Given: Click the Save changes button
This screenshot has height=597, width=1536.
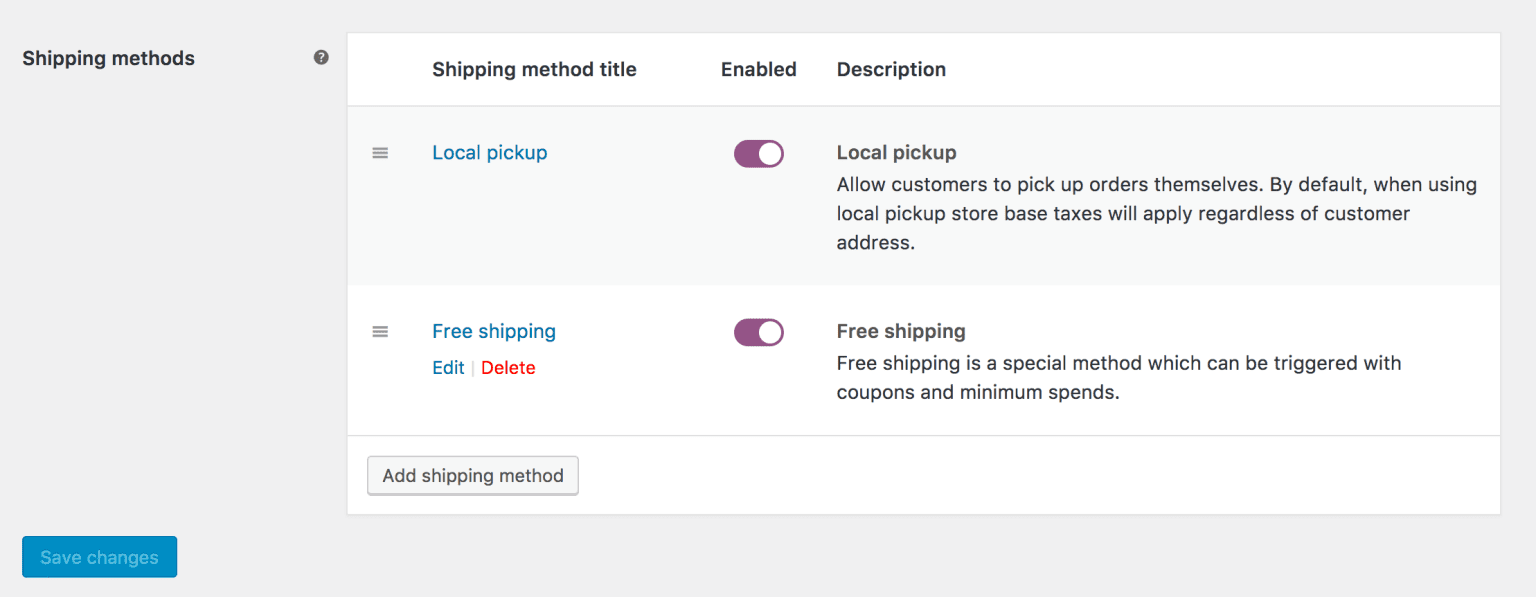Looking at the screenshot, I should 99,556.
